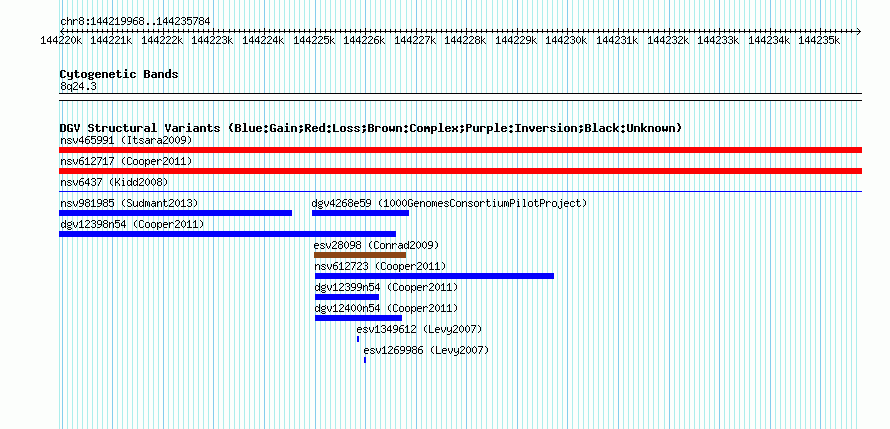Click the 144224k ruler tick label
This screenshot has height=429, width=890.
click(263, 40)
